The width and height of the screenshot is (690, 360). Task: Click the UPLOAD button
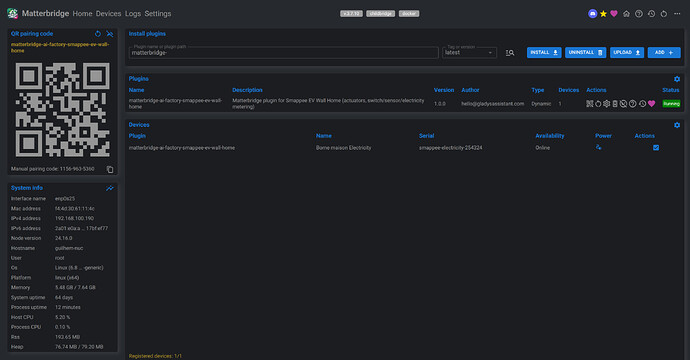point(627,52)
